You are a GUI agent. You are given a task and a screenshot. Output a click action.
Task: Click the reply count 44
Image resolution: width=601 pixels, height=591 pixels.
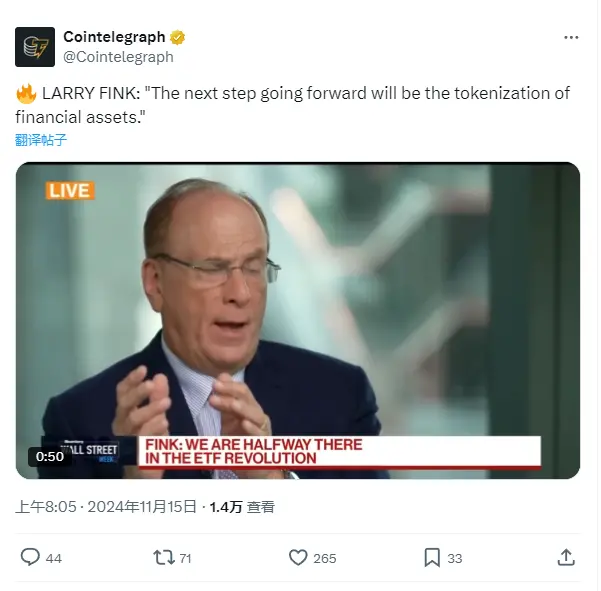click(x=54, y=558)
